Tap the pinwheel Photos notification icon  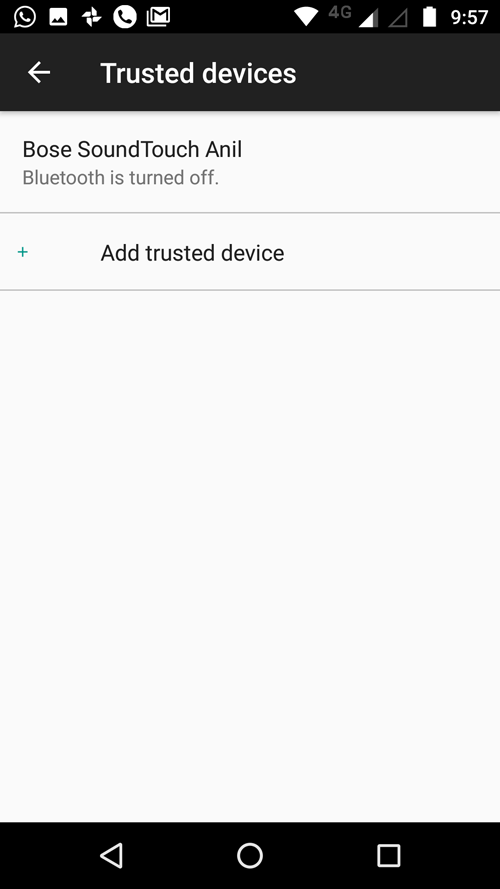[x=91, y=18]
